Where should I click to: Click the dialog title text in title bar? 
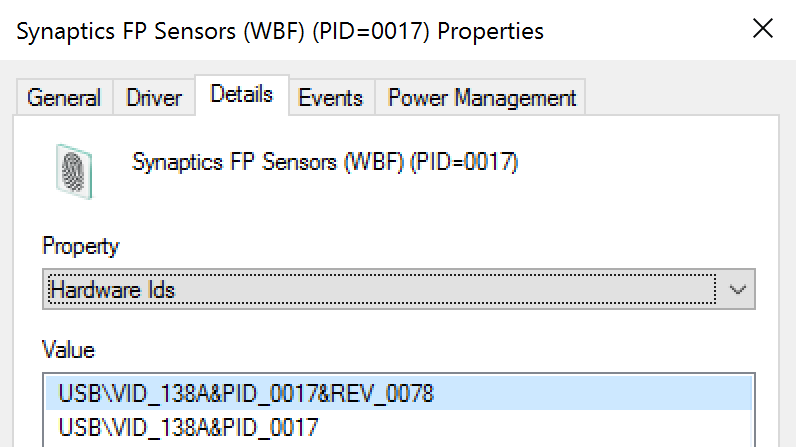(280, 31)
